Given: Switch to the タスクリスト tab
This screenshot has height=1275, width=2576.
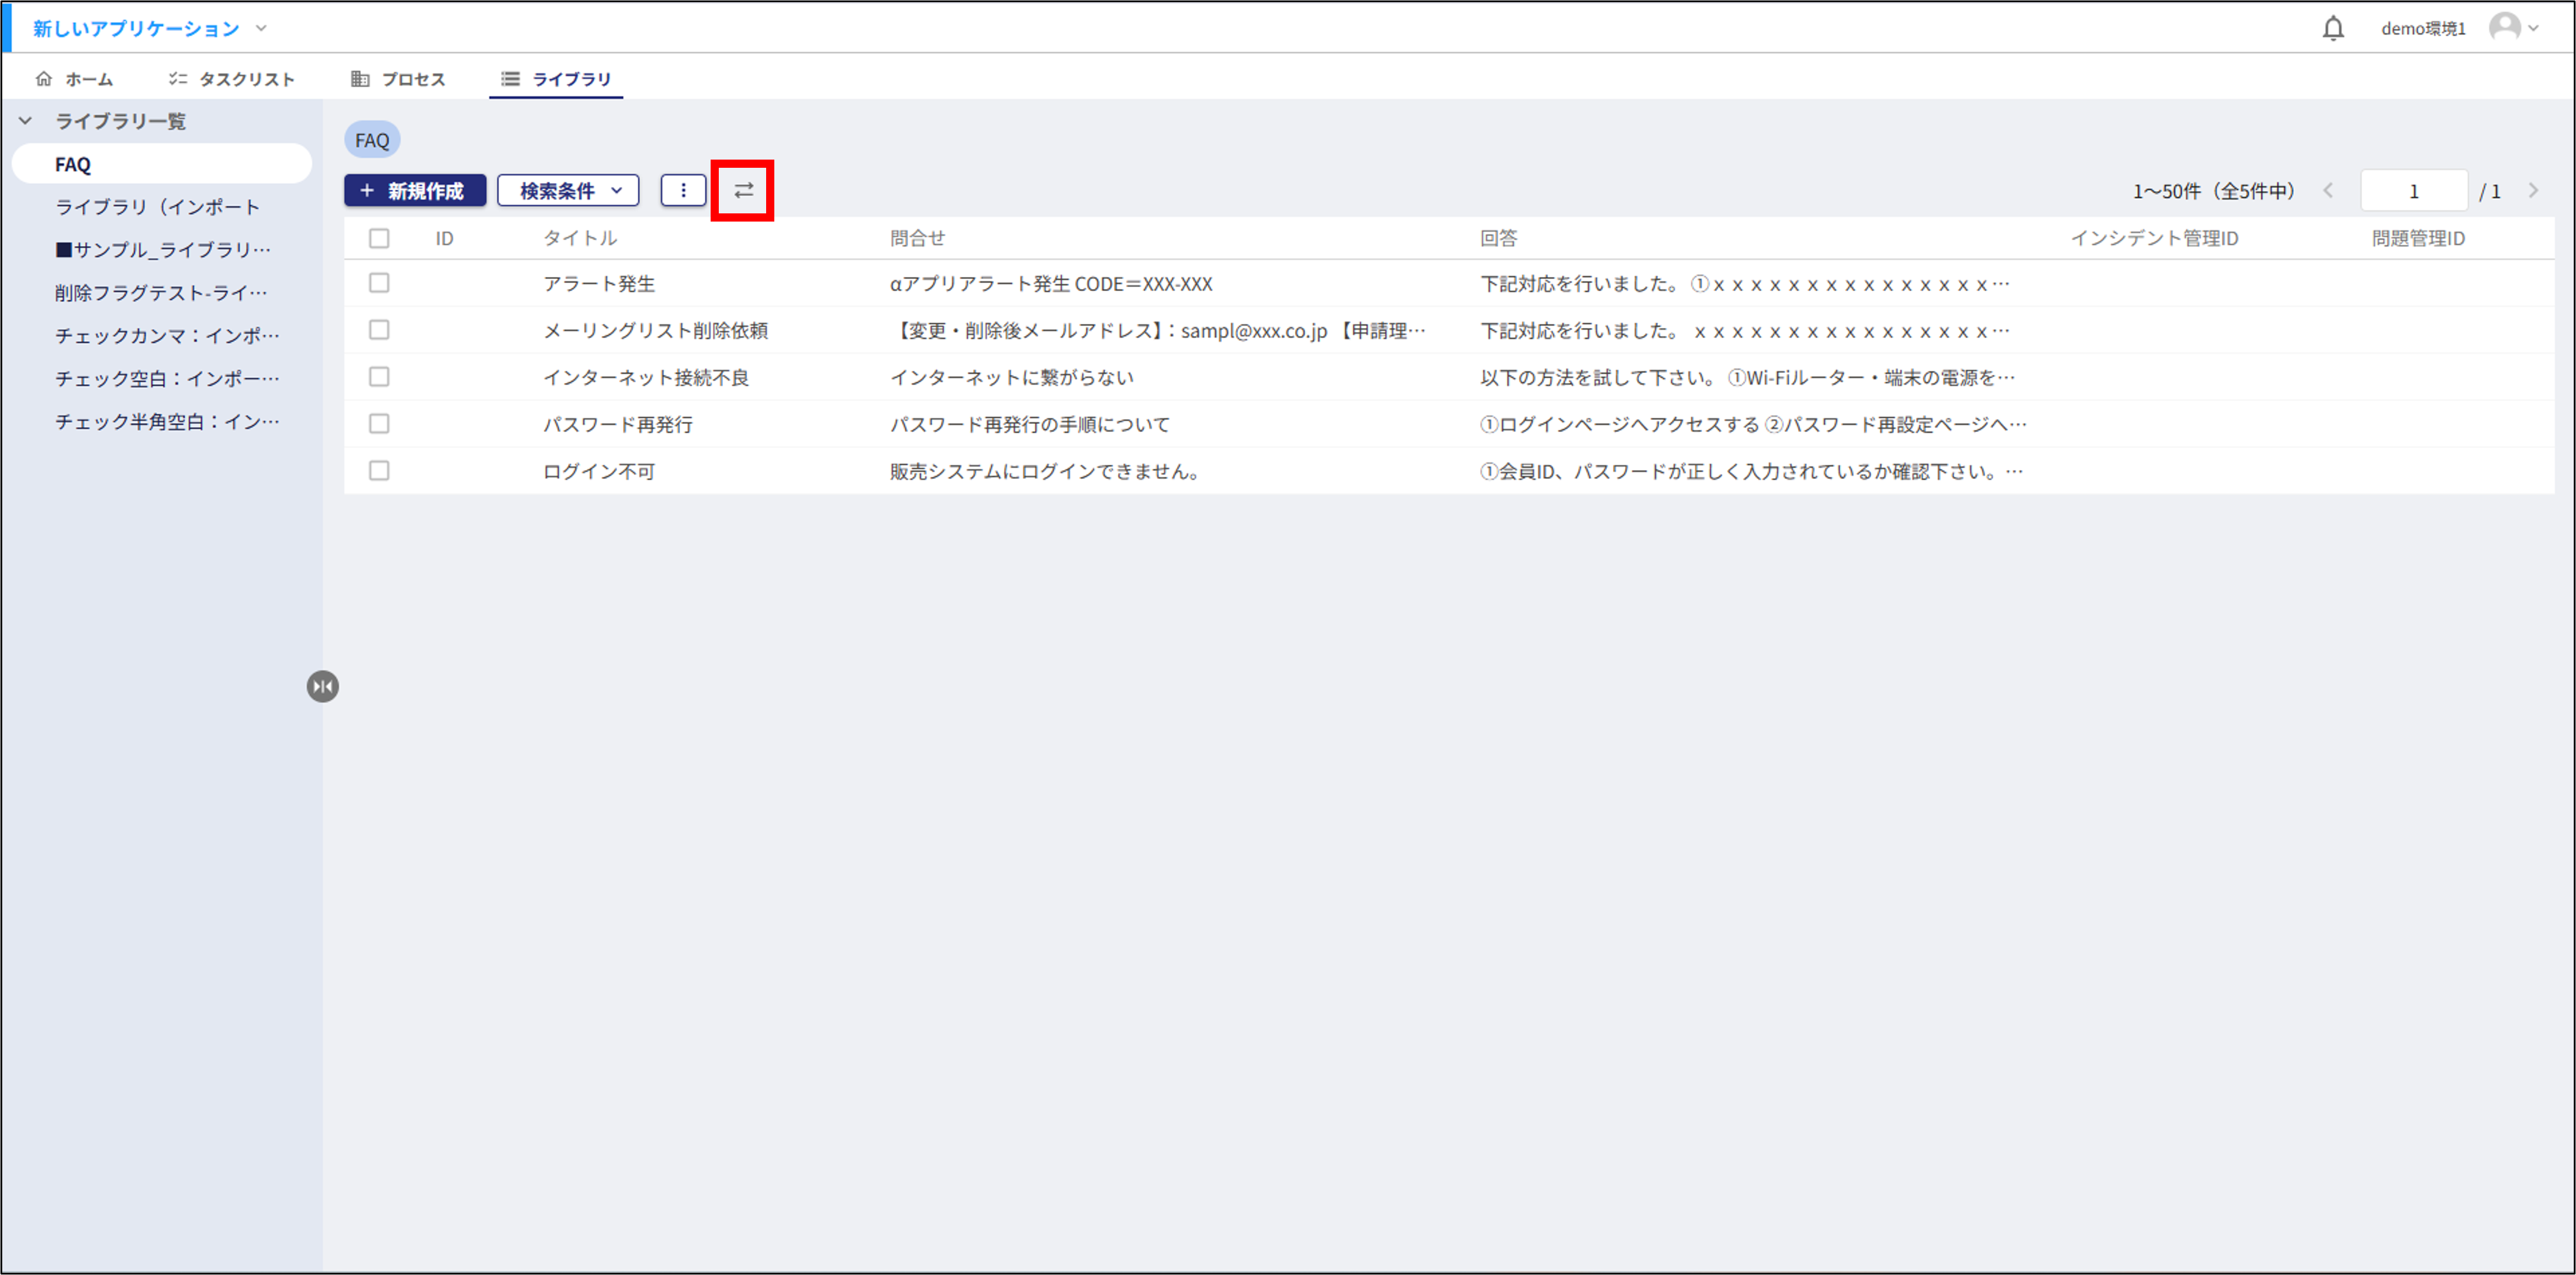Looking at the screenshot, I should click(232, 78).
